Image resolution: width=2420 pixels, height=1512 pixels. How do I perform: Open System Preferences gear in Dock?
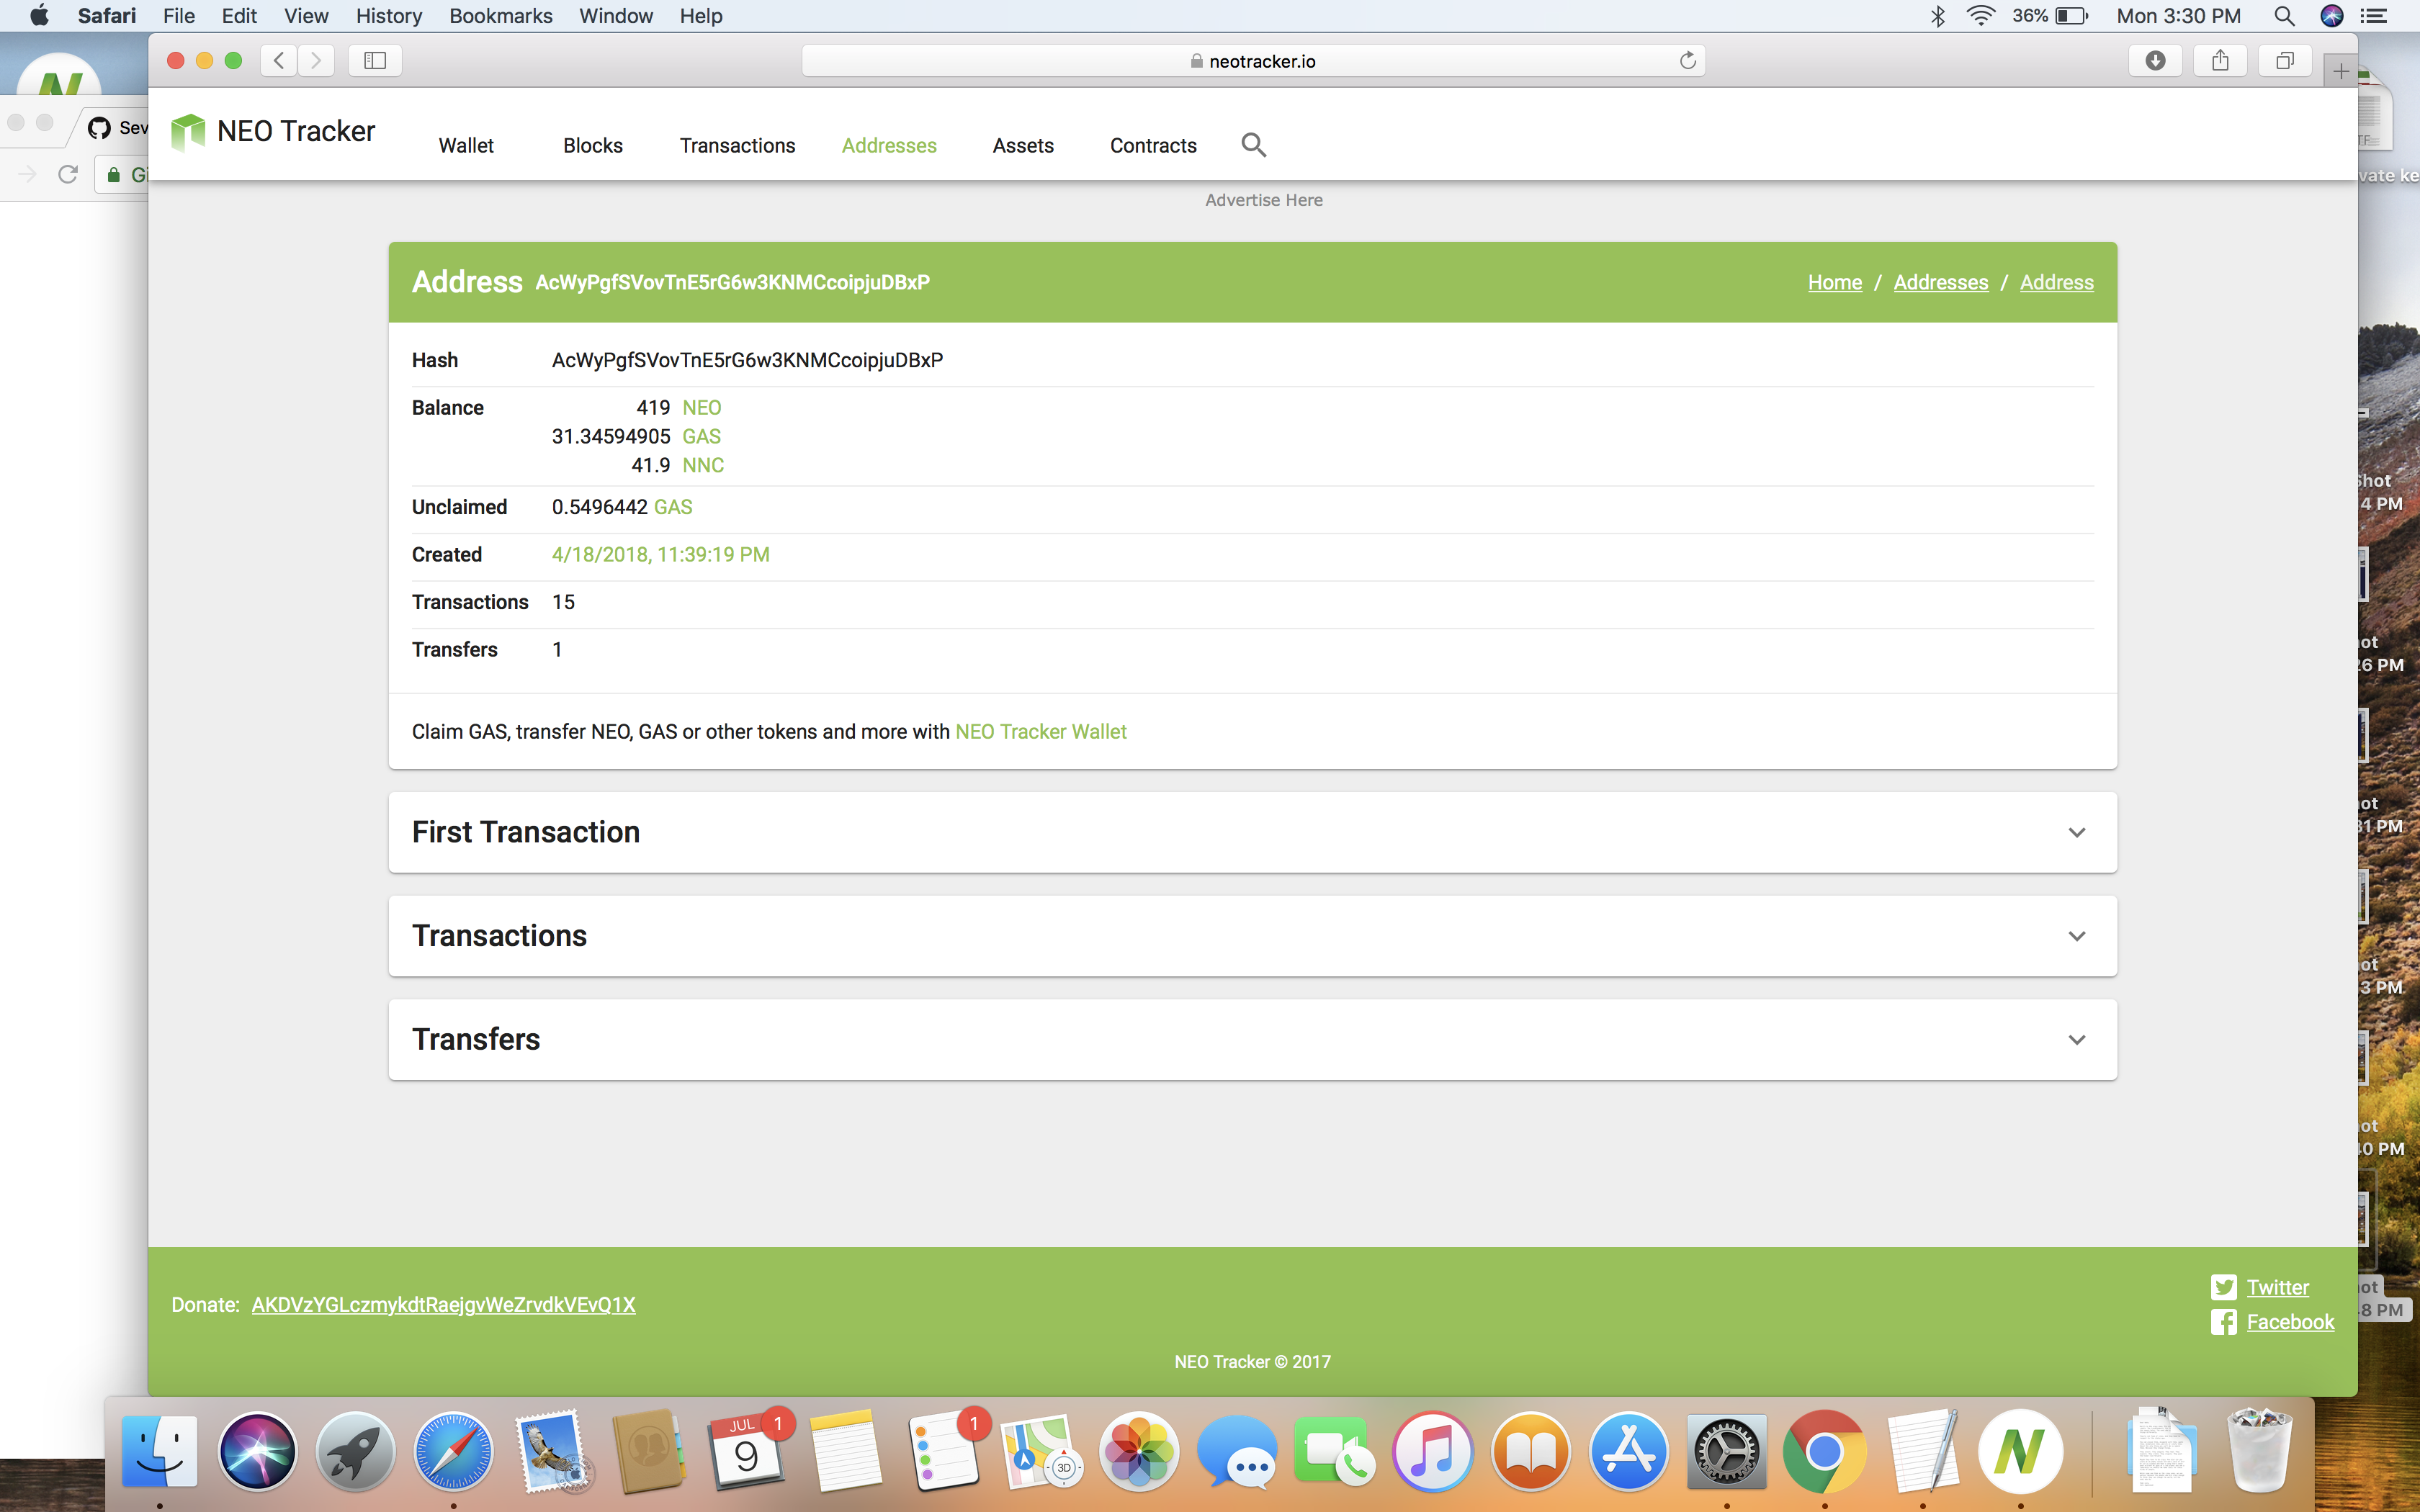1727,1450
